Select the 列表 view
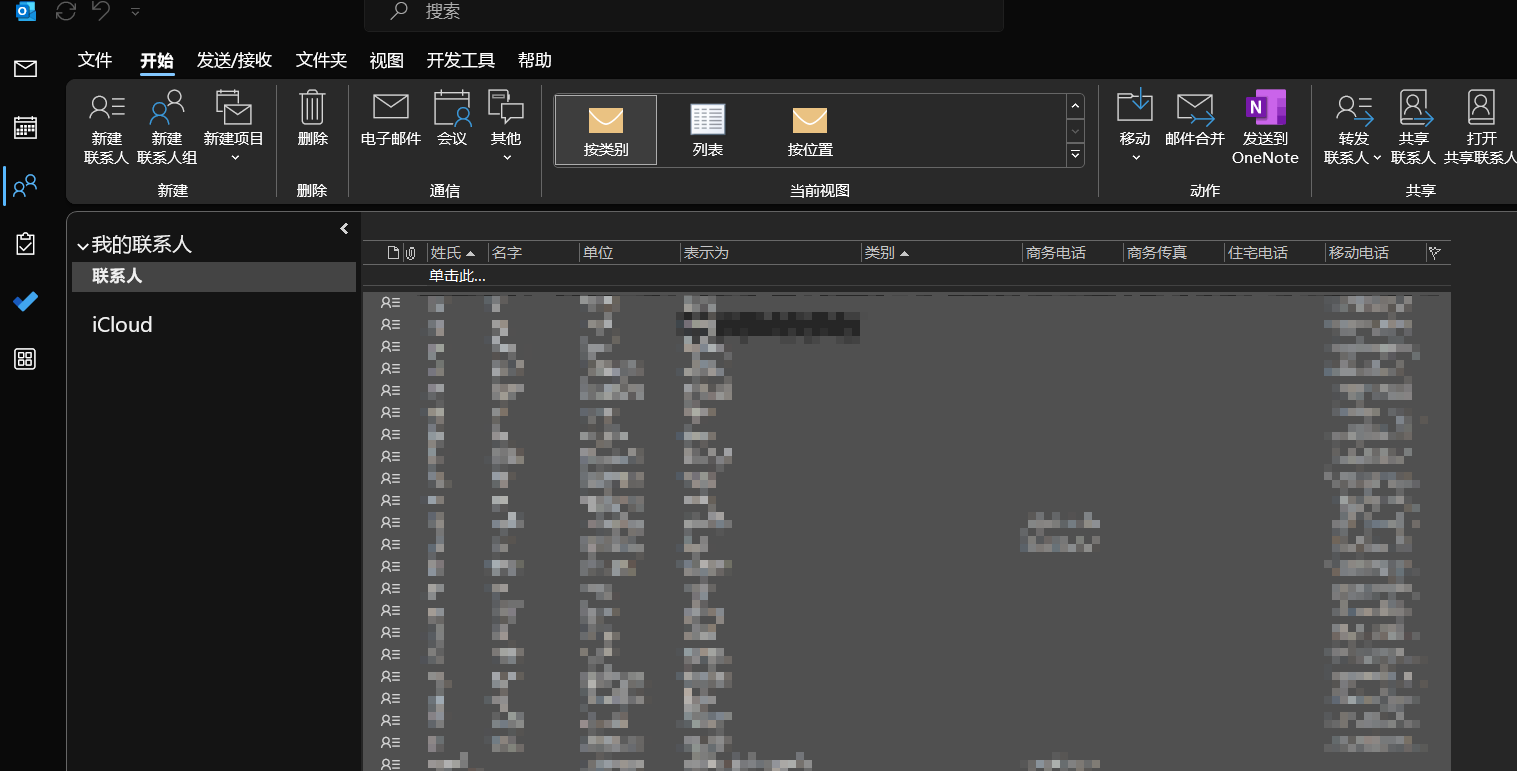The image size is (1517, 771). click(x=708, y=130)
